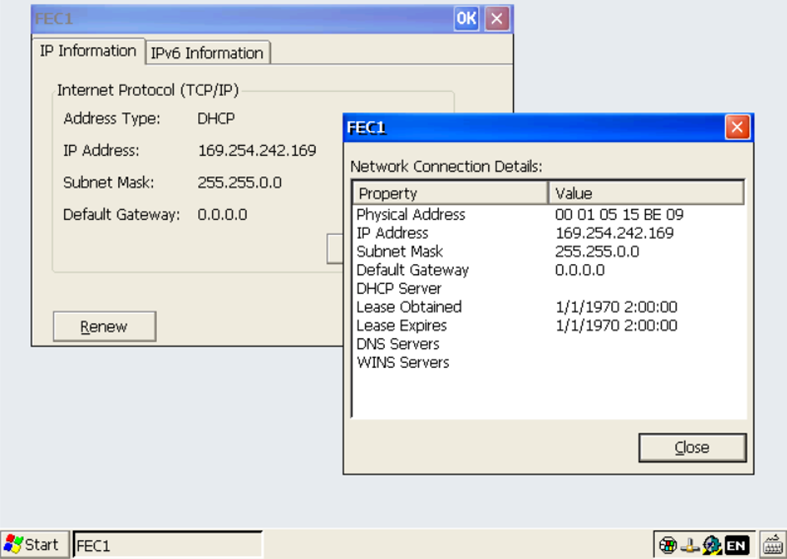787x559 pixels.
Task: Select the Lease Obtained row
Action: click(549, 307)
